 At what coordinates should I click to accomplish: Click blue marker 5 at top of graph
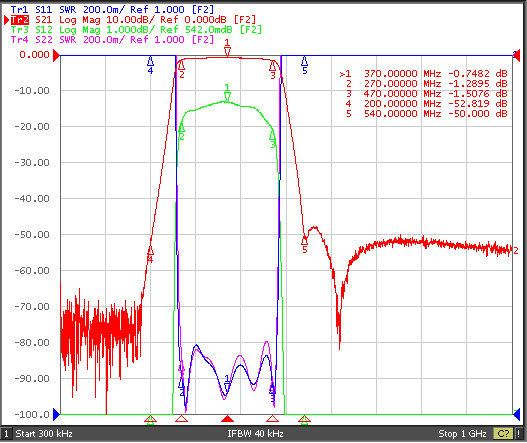[305, 65]
